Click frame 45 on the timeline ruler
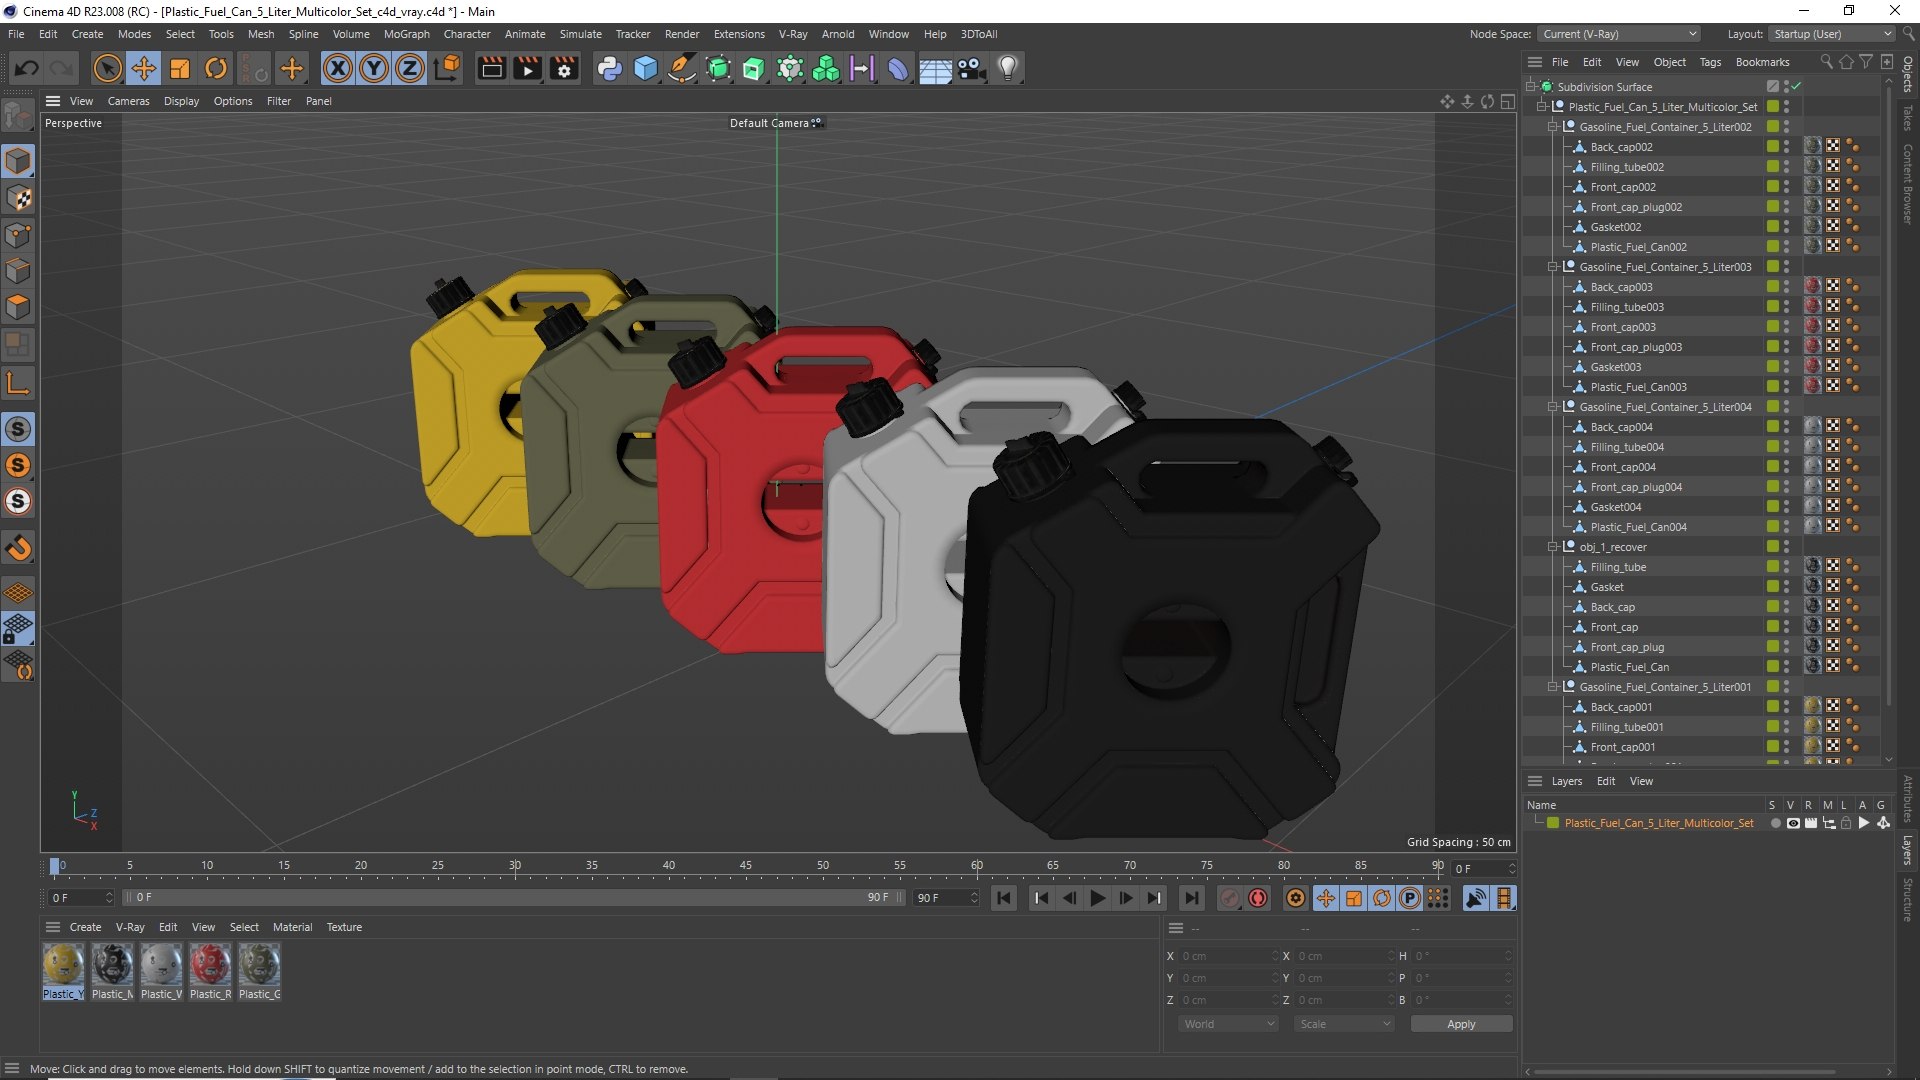Viewport: 1920px width, 1080px height. [745, 866]
